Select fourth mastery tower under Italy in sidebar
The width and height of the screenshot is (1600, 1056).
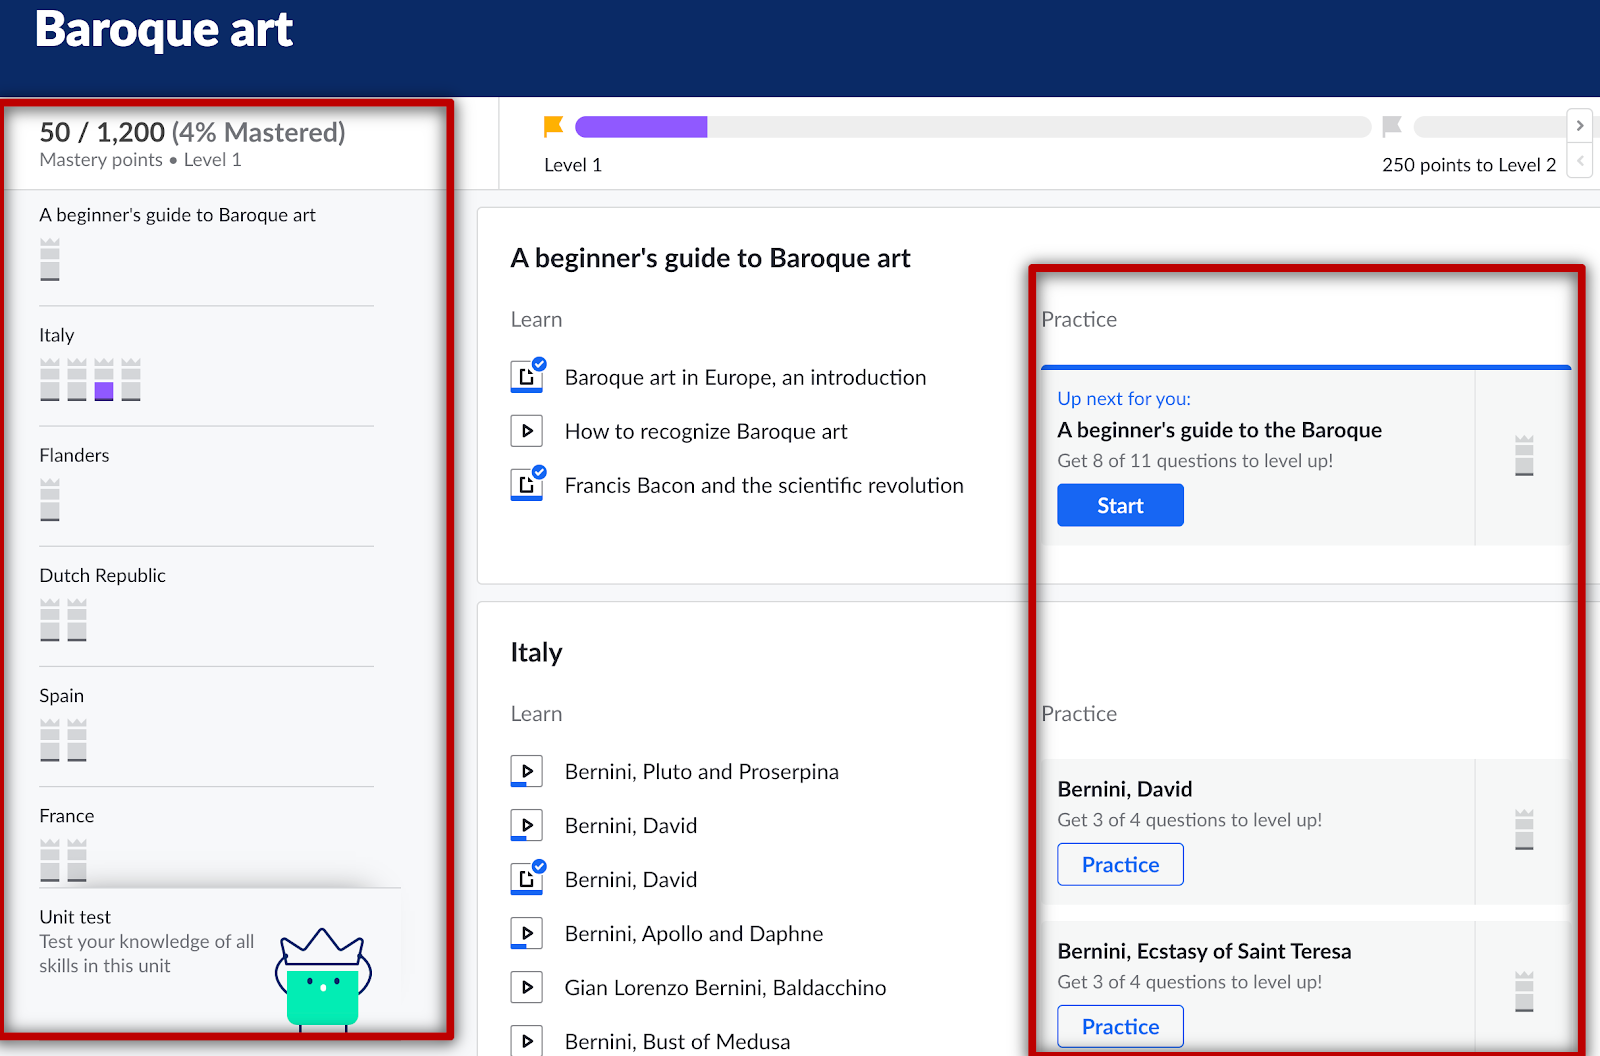click(x=131, y=380)
